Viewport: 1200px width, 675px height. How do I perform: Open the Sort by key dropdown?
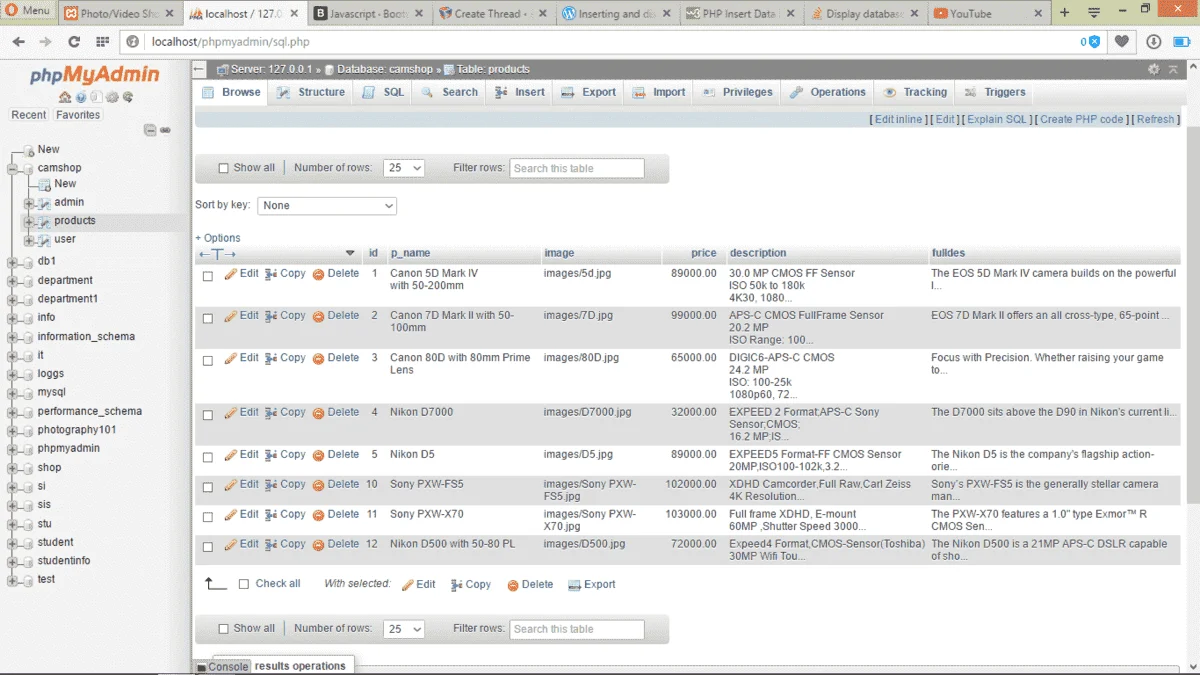[327, 205]
